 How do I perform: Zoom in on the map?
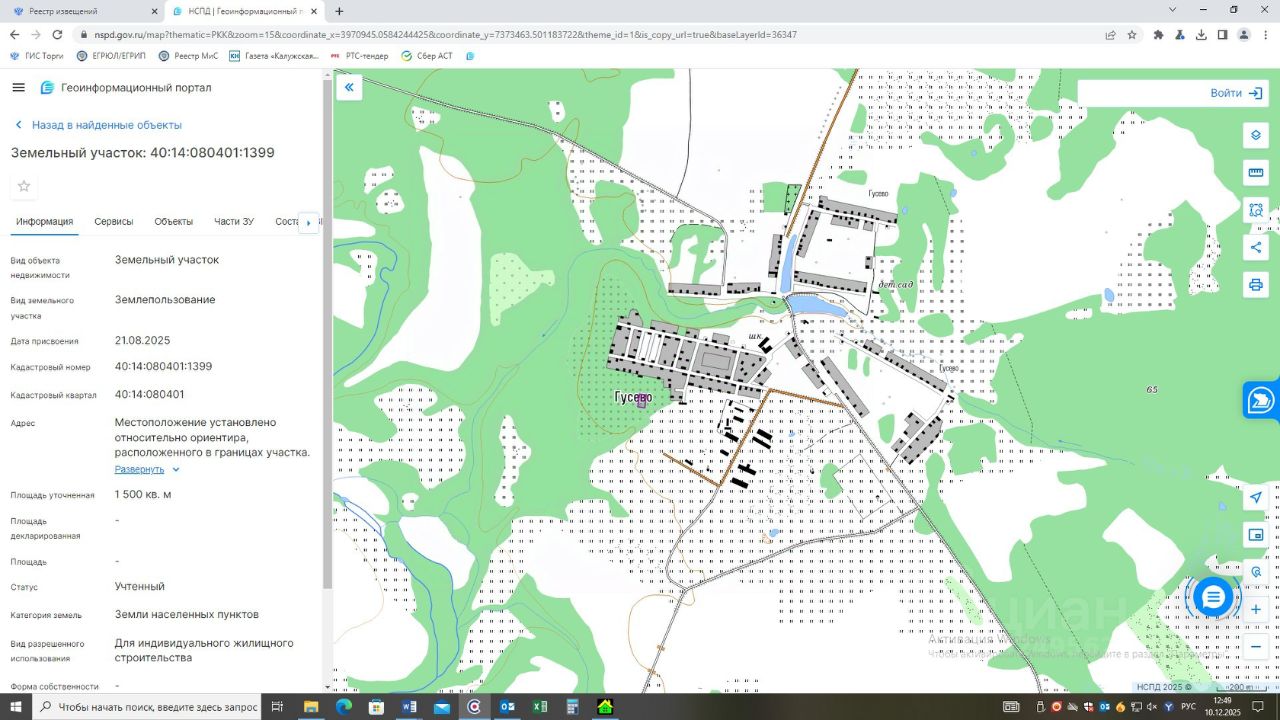point(1256,609)
